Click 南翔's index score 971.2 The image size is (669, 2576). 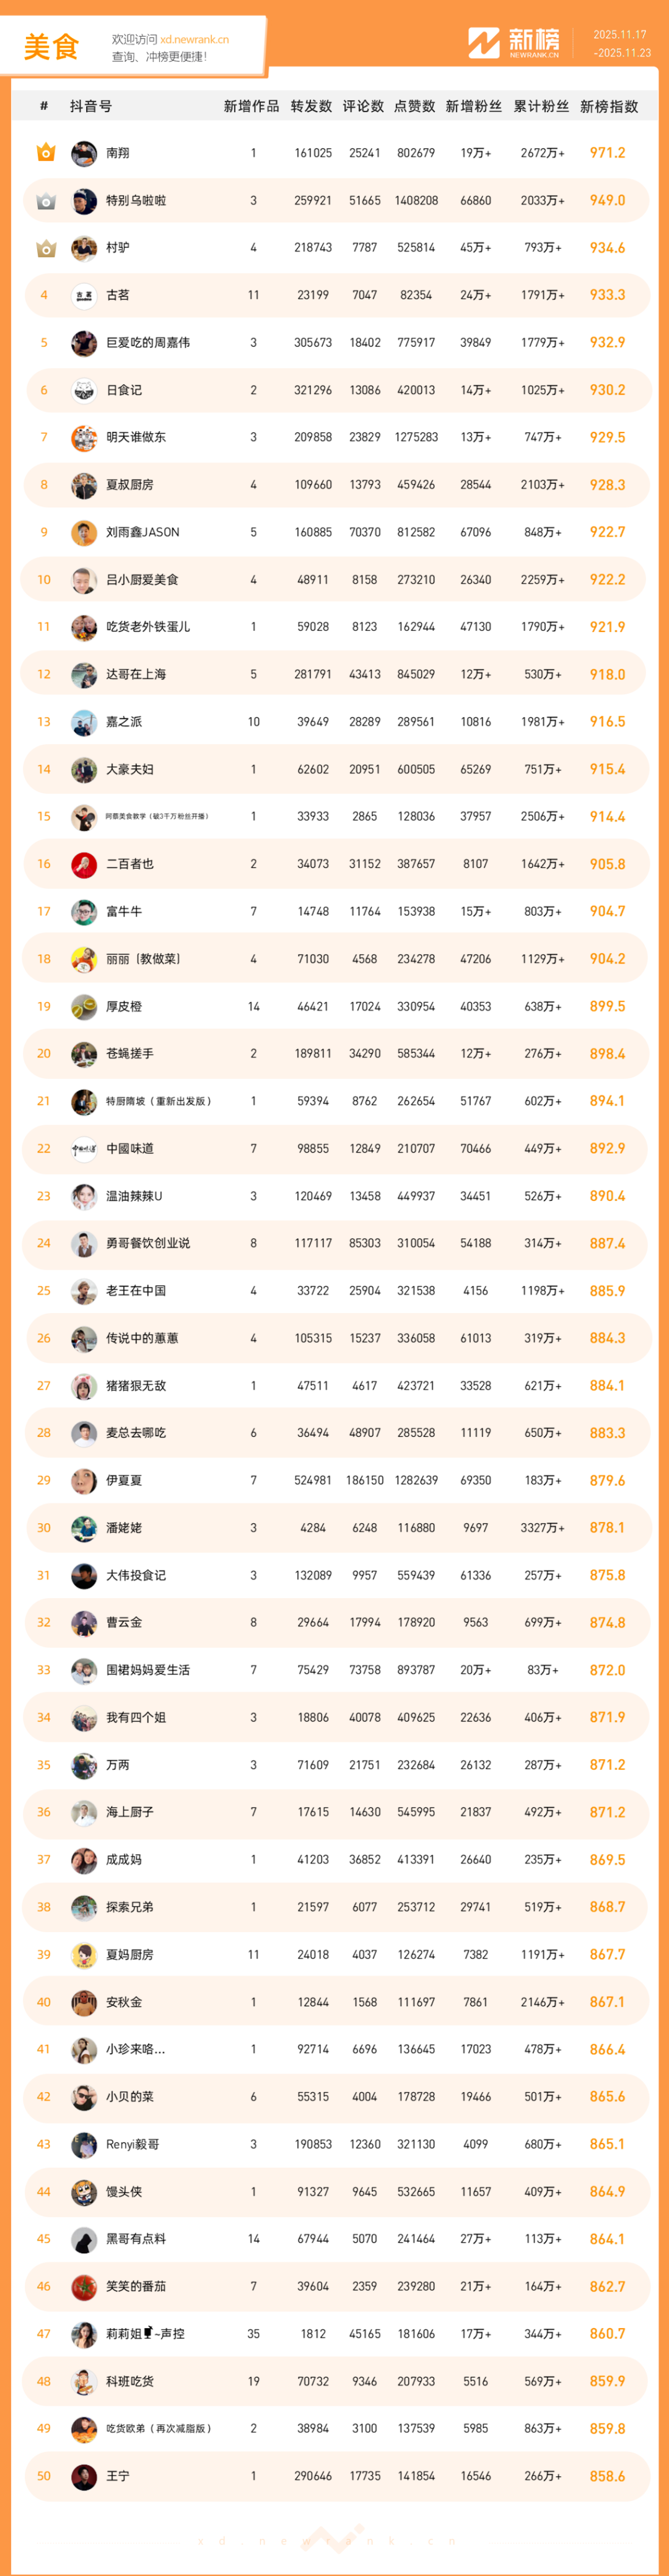pyautogui.click(x=607, y=153)
